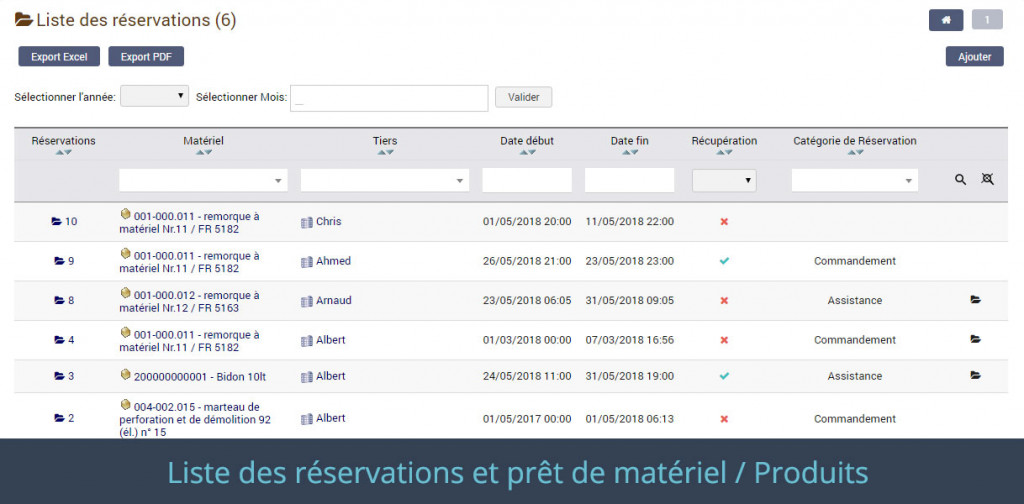Image resolution: width=1024 pixels, height=504 pixels.
Task: Select date 01/05/2017 00:00 cell
Action: coord(527,419)
